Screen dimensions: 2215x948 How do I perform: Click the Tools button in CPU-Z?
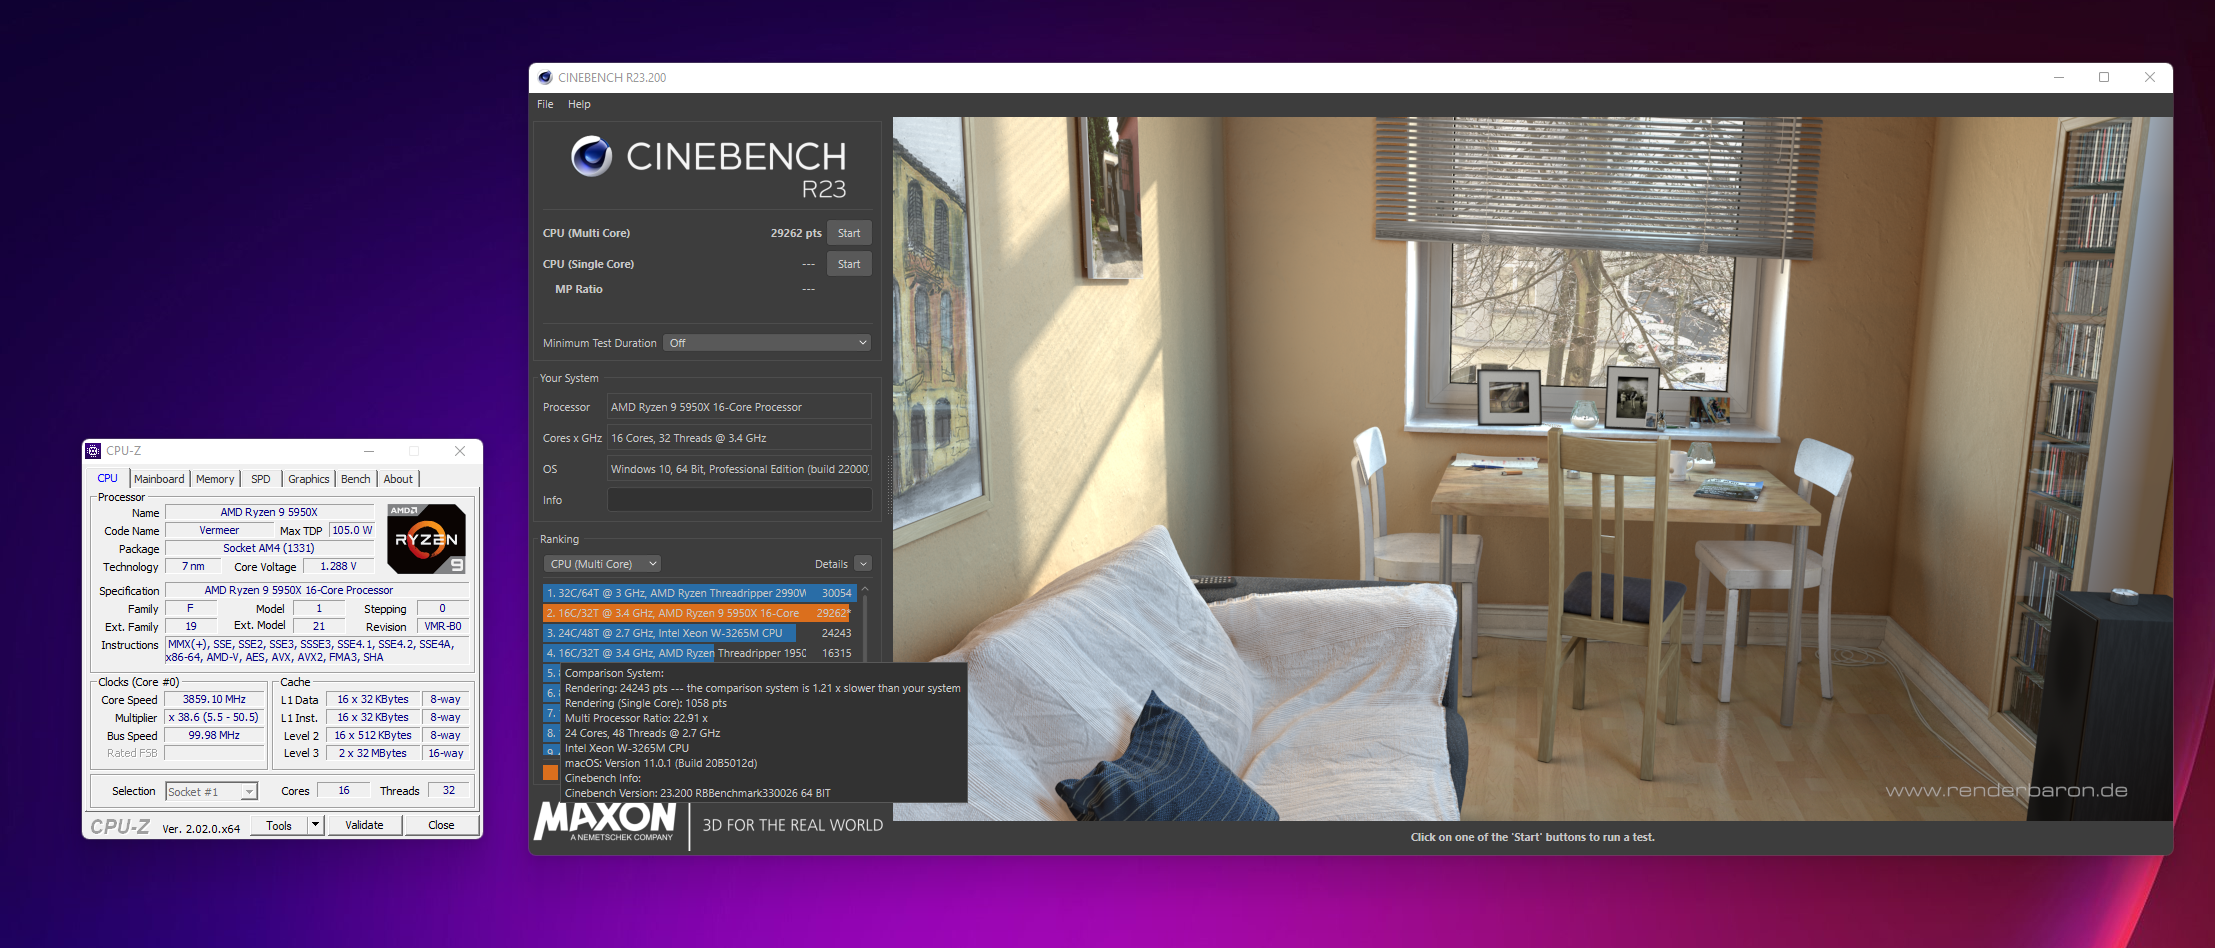(x=279, y=826)
